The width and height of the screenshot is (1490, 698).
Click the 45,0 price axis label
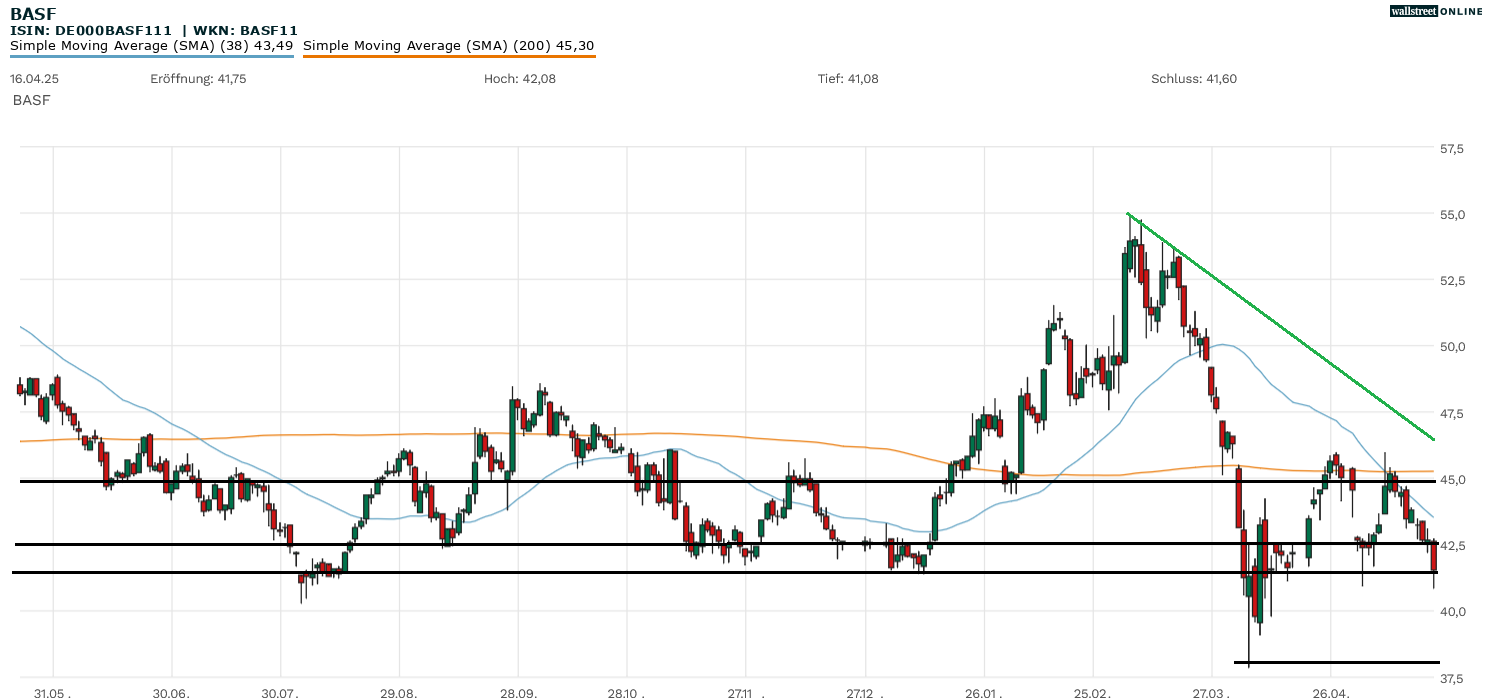1451,479
